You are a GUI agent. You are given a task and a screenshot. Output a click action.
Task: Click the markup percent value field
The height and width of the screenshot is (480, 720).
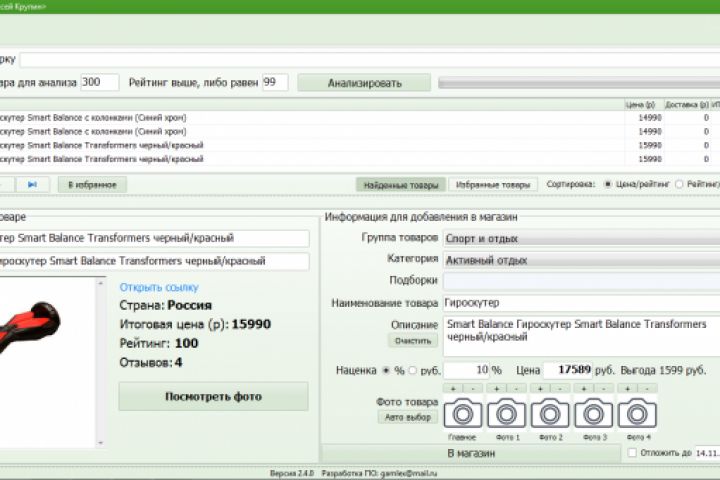466,370
